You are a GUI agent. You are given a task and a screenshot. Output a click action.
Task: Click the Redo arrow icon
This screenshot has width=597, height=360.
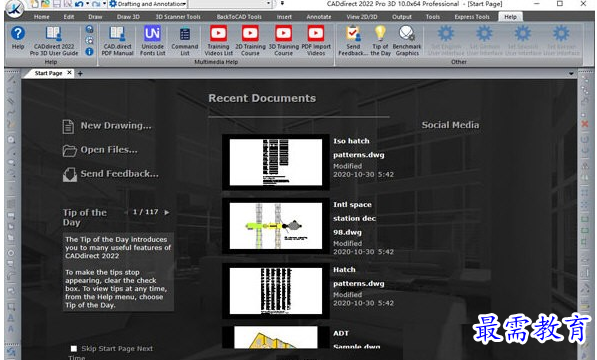tap(96, 4)
